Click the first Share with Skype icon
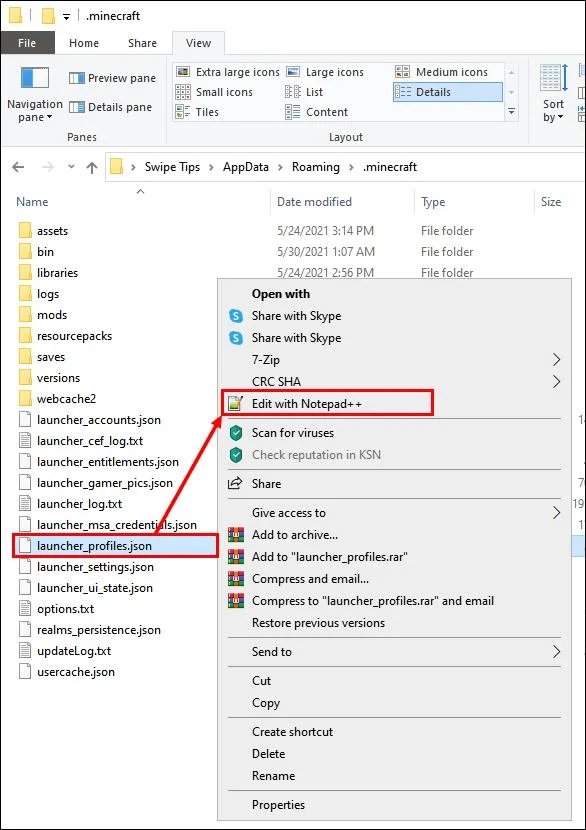 click(236, 316)
